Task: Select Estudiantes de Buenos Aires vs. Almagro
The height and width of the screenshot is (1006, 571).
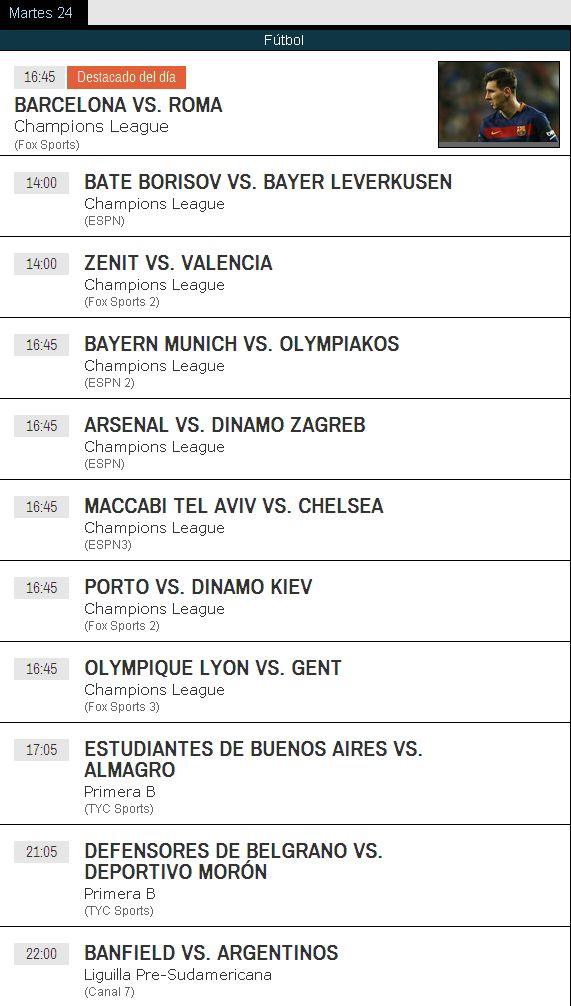Action: [x=253, y=759]
